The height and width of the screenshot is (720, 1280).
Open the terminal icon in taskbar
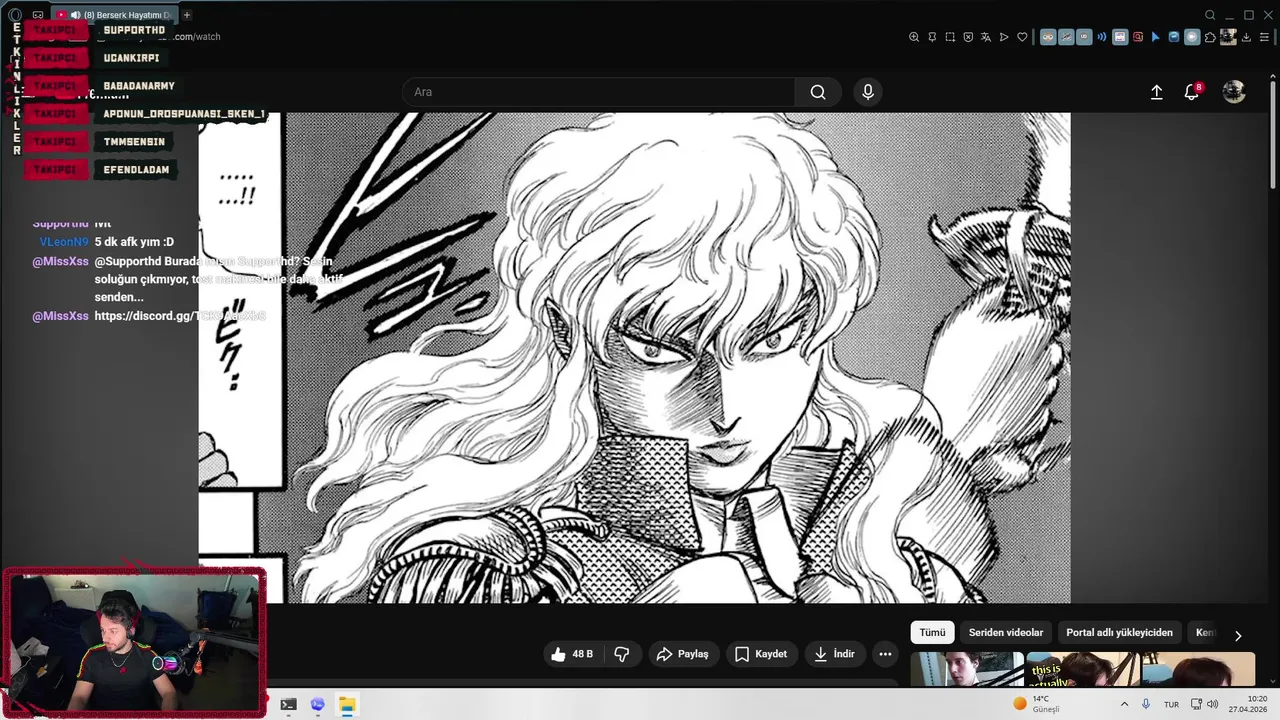pos(288,704)
